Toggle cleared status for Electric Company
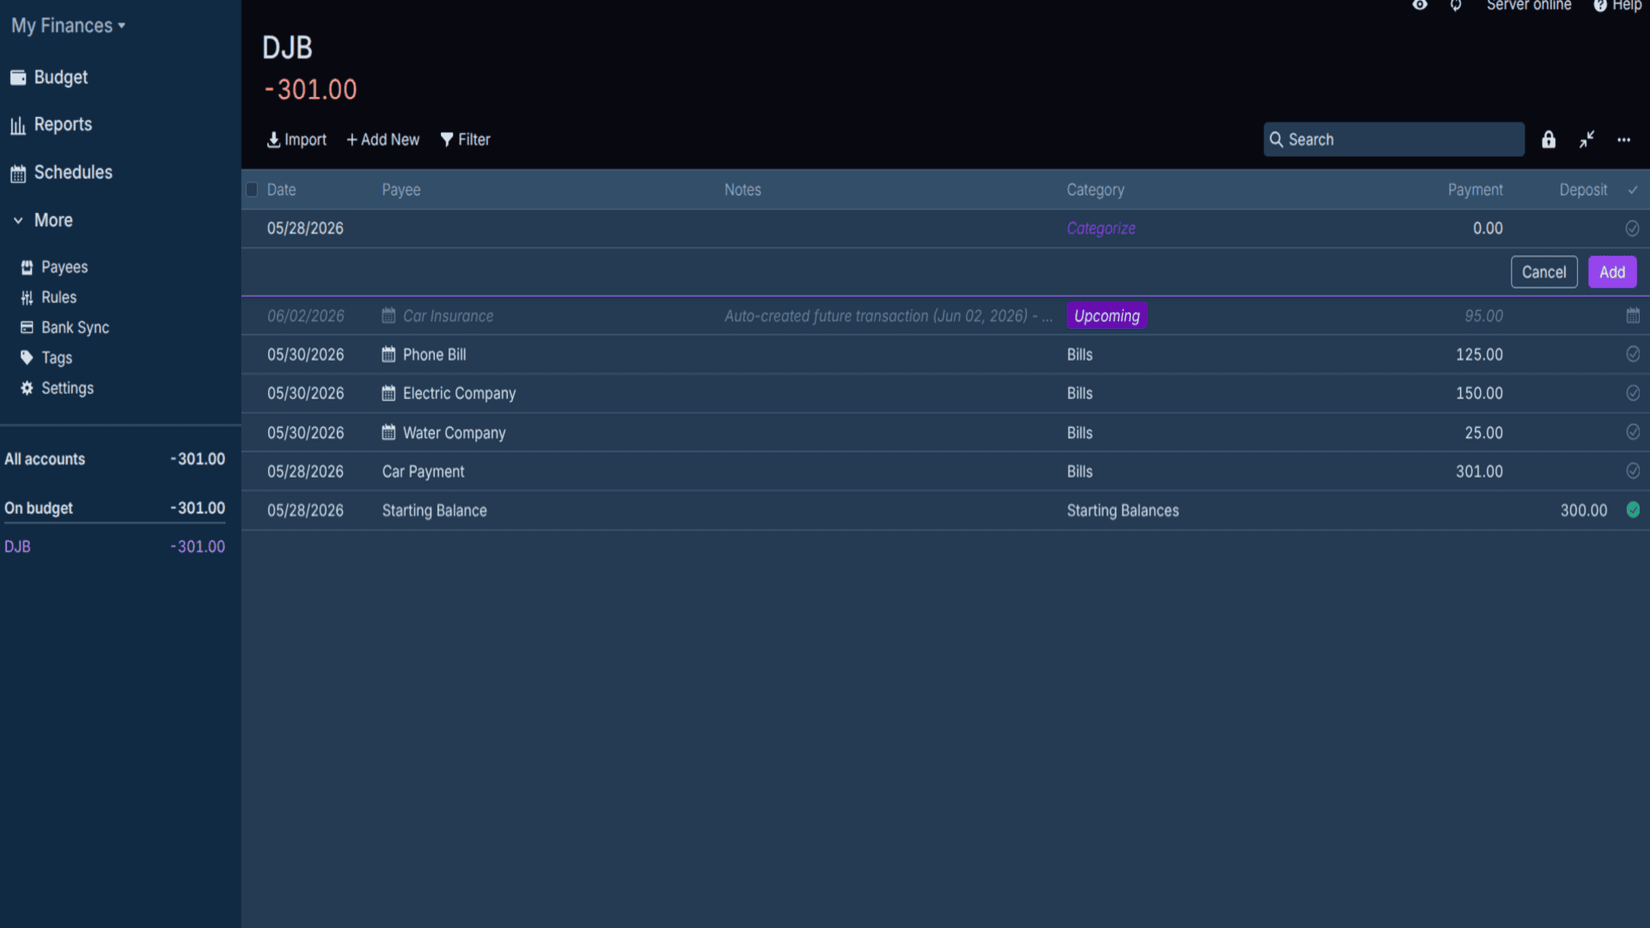Screen dimensions: 1650x928 coord(1633,393)
